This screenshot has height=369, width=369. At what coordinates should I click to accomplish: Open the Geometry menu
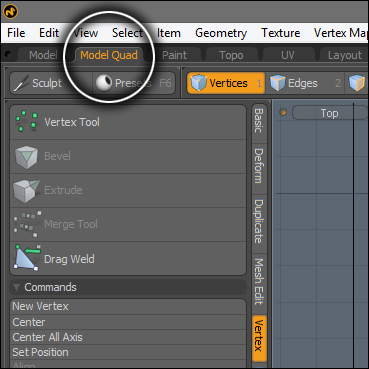(221, 33)
